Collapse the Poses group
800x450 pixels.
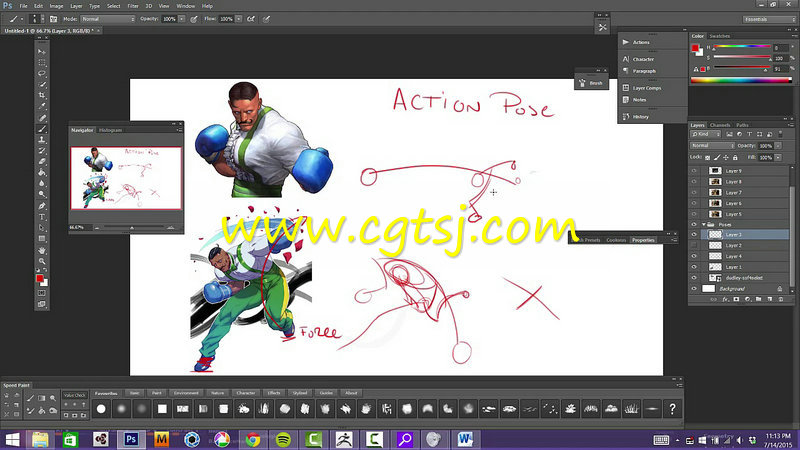tap(704, 224)
